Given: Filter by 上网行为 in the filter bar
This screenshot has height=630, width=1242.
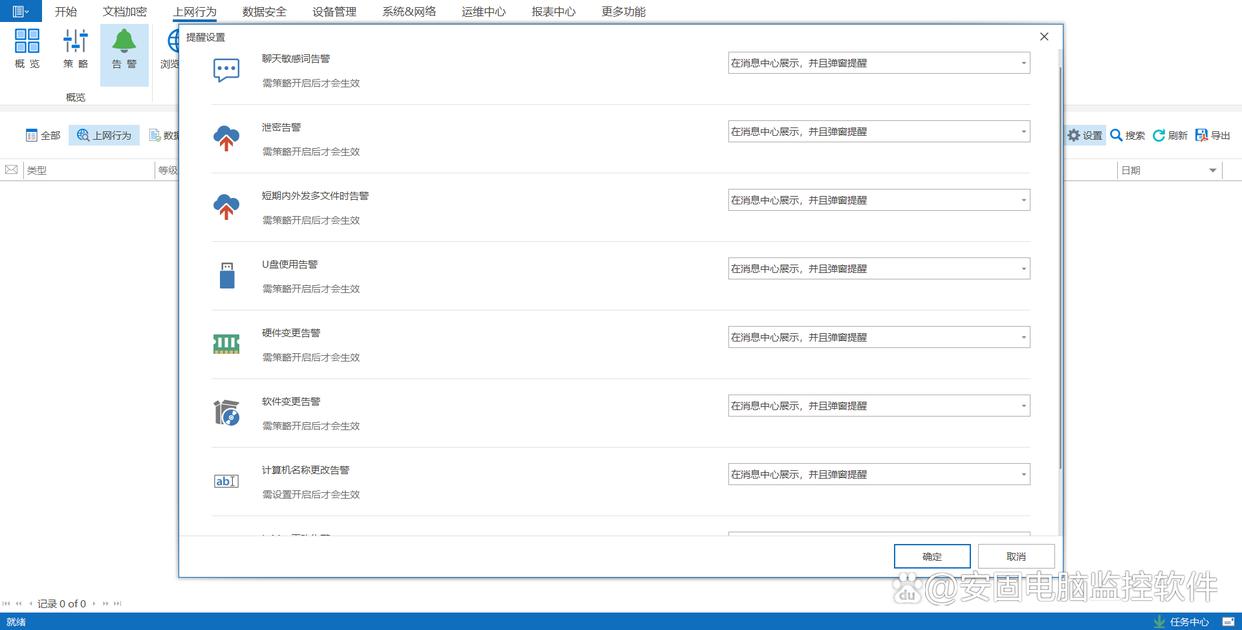Looking at the screenshot, I should (104, 135).
